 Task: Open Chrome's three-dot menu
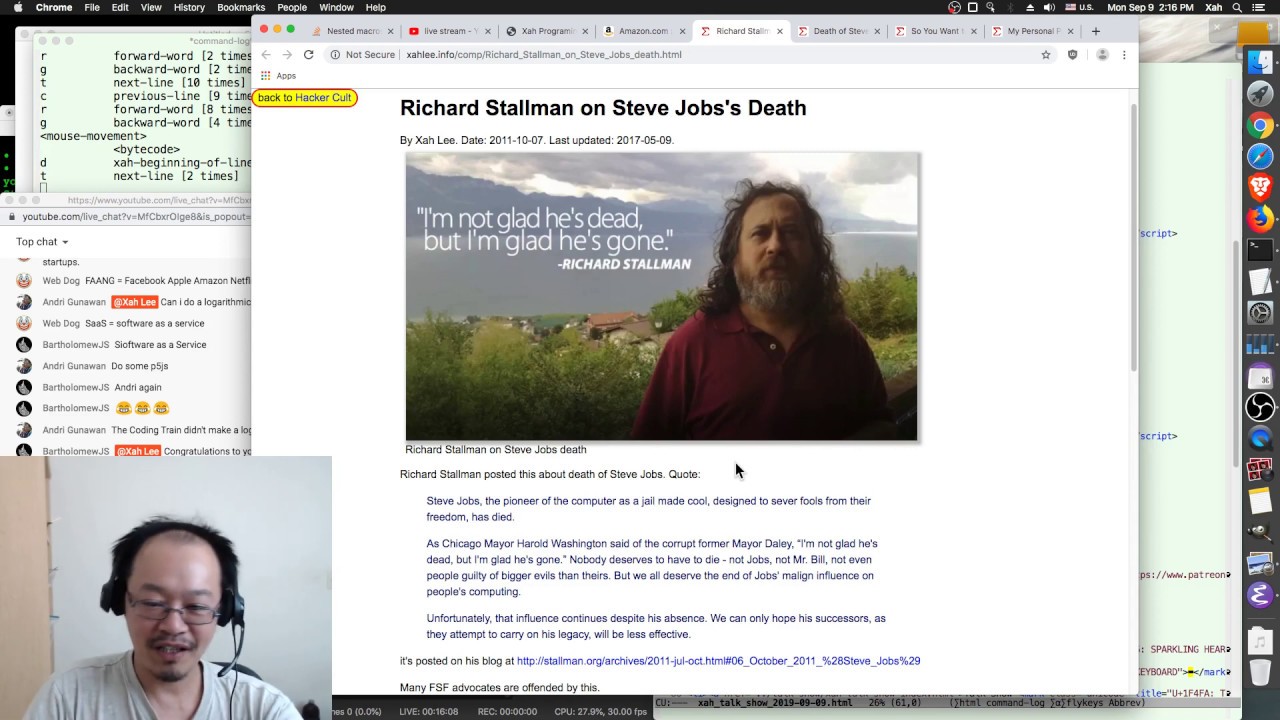tap(1124, 55)
